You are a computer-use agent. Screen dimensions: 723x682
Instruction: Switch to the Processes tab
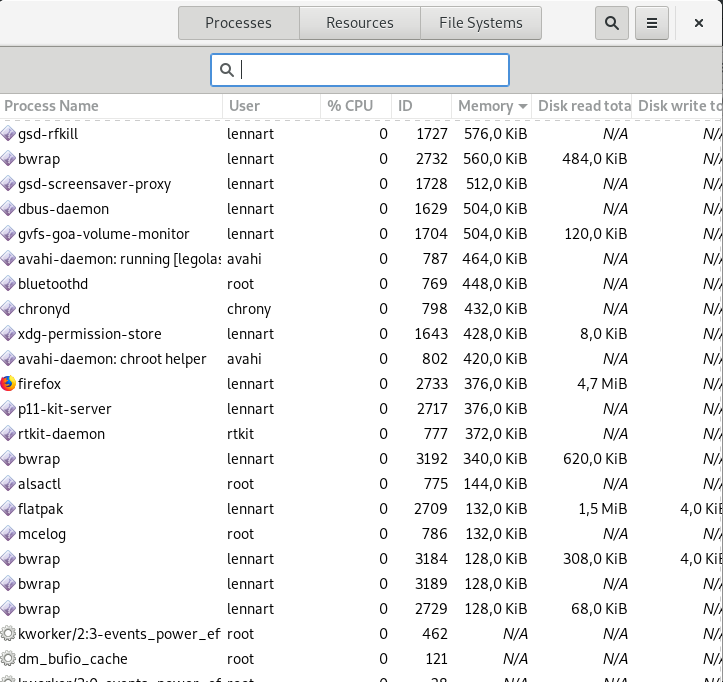pyautogui.click(x=238, y=23)
